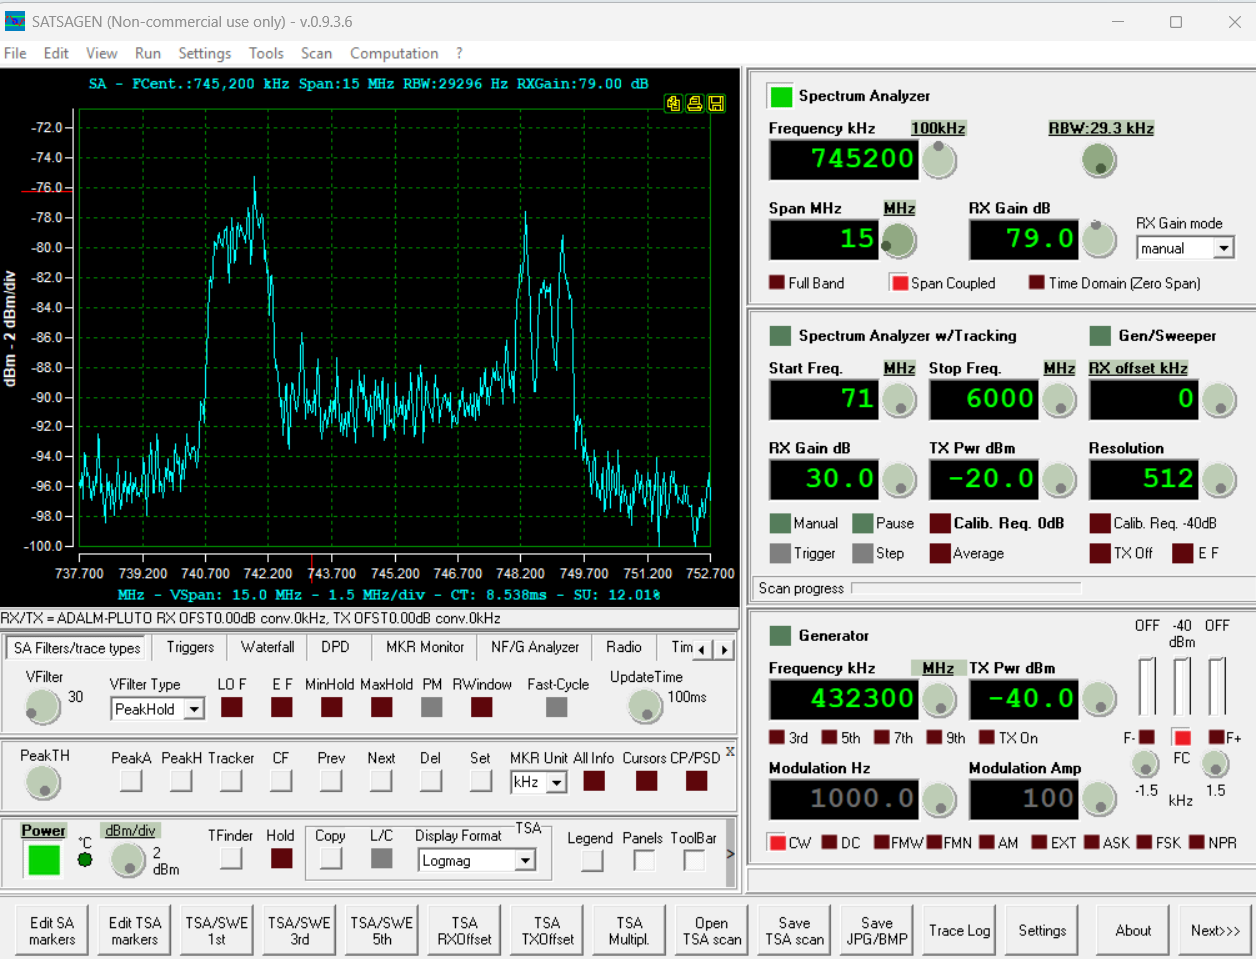Click the Generator mode indicator square
Image resolution: width=1256 pixels, height=959 pixels.
779,636
